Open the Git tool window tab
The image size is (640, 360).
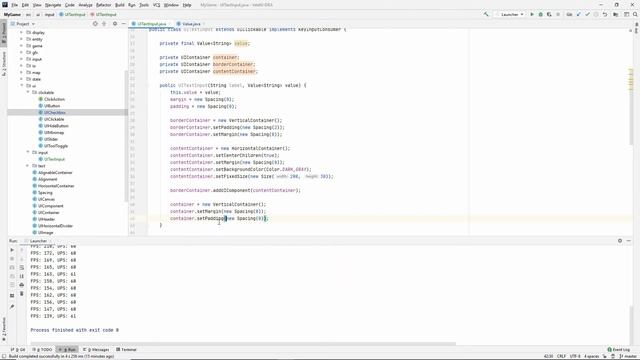pos(18,349)
